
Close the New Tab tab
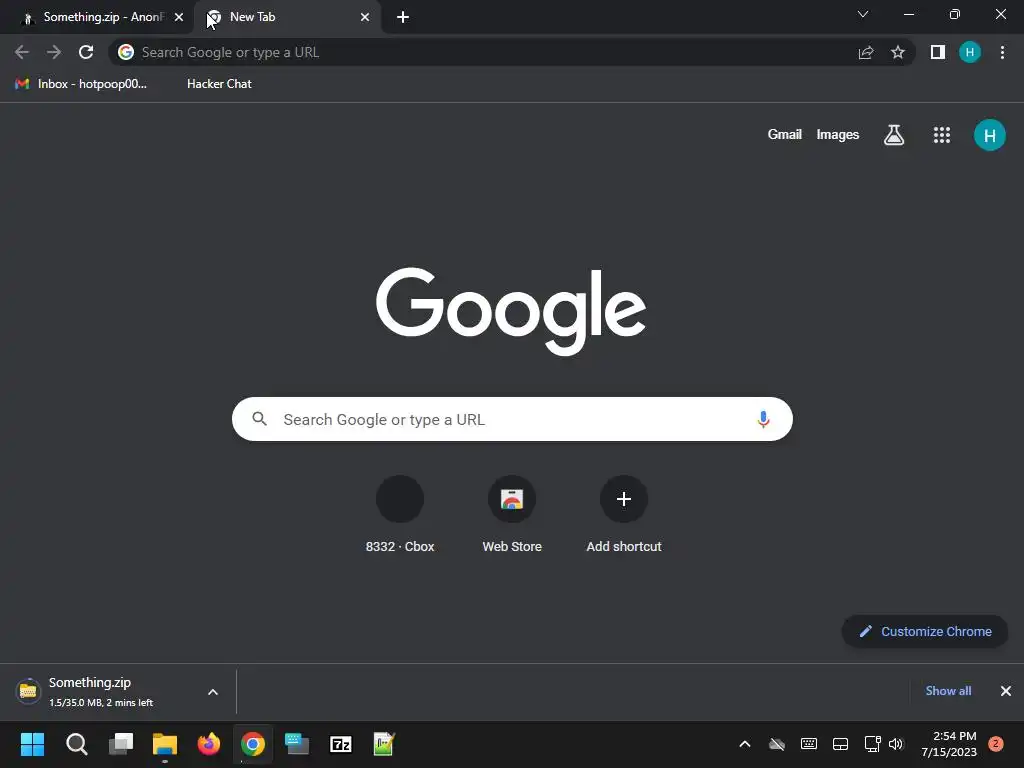pos(365,18)
